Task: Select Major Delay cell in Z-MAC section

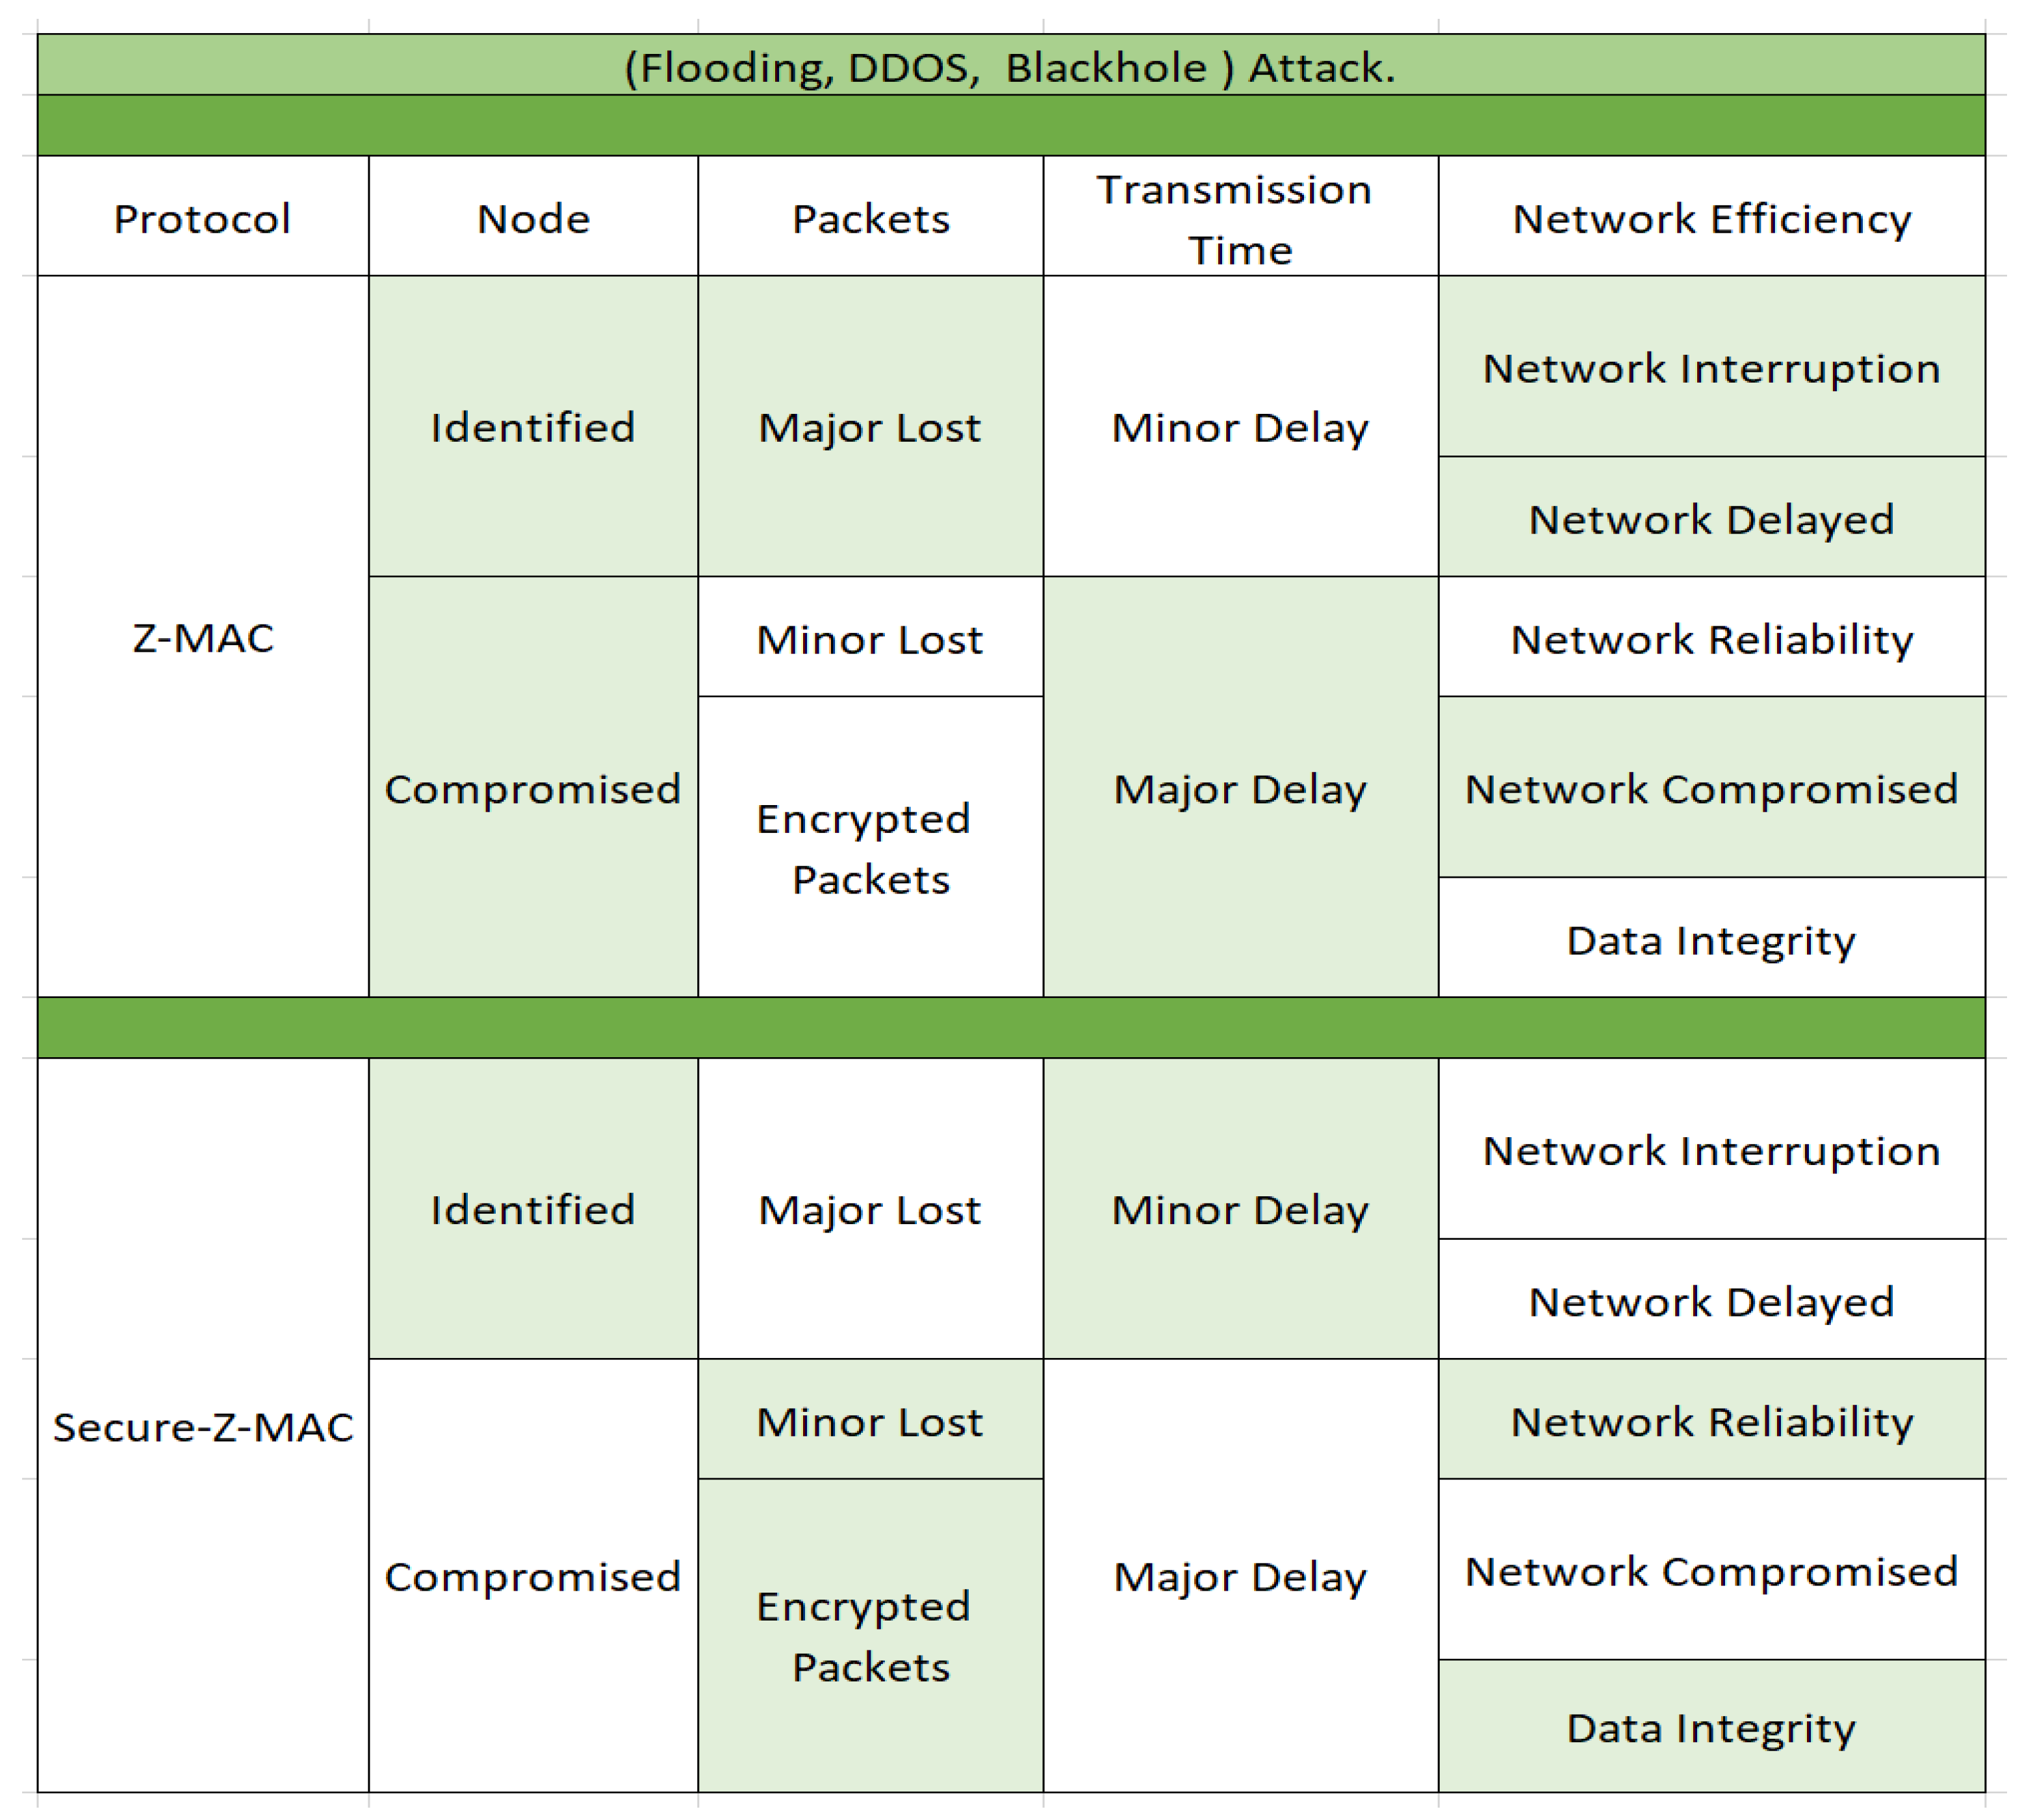Action: pos(1239,789)
